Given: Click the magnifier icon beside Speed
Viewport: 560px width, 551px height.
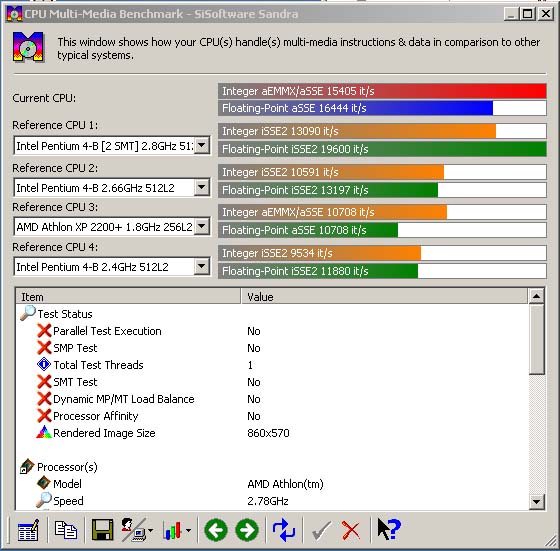Looking at the screenshot, I should pos(44,500).
